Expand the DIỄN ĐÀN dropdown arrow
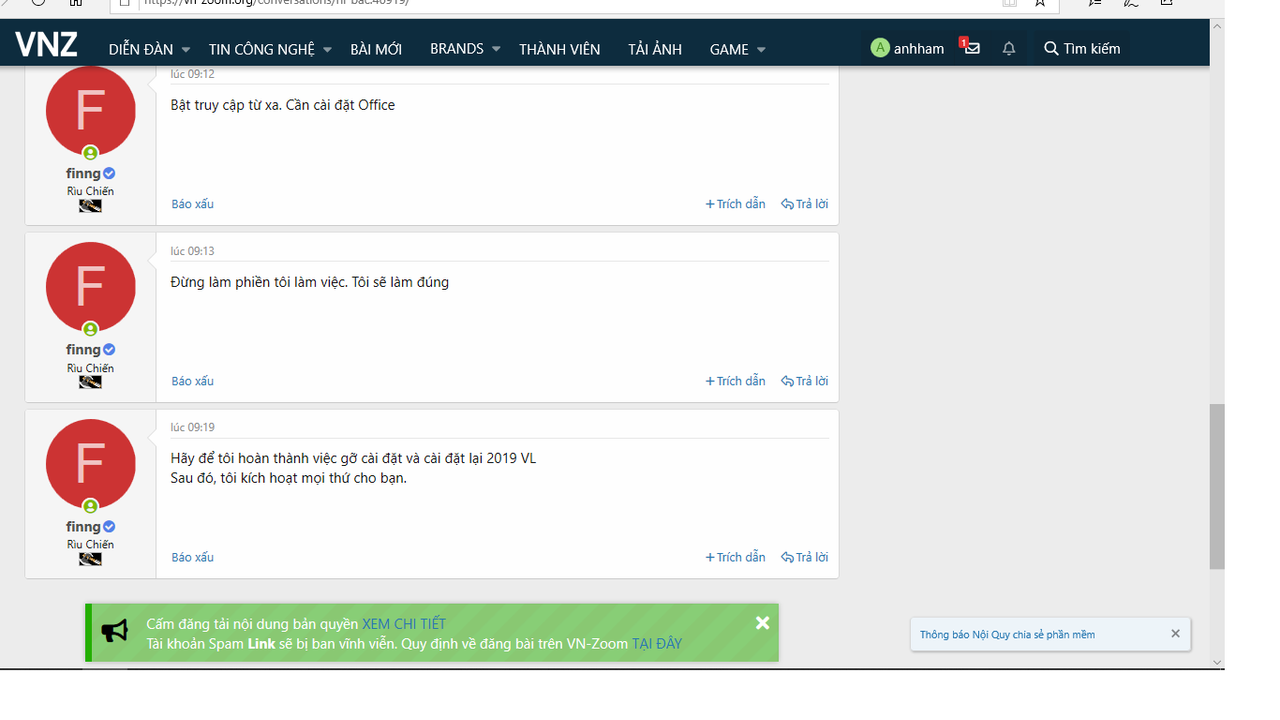 pyautogui.click(x=185, y=49)
